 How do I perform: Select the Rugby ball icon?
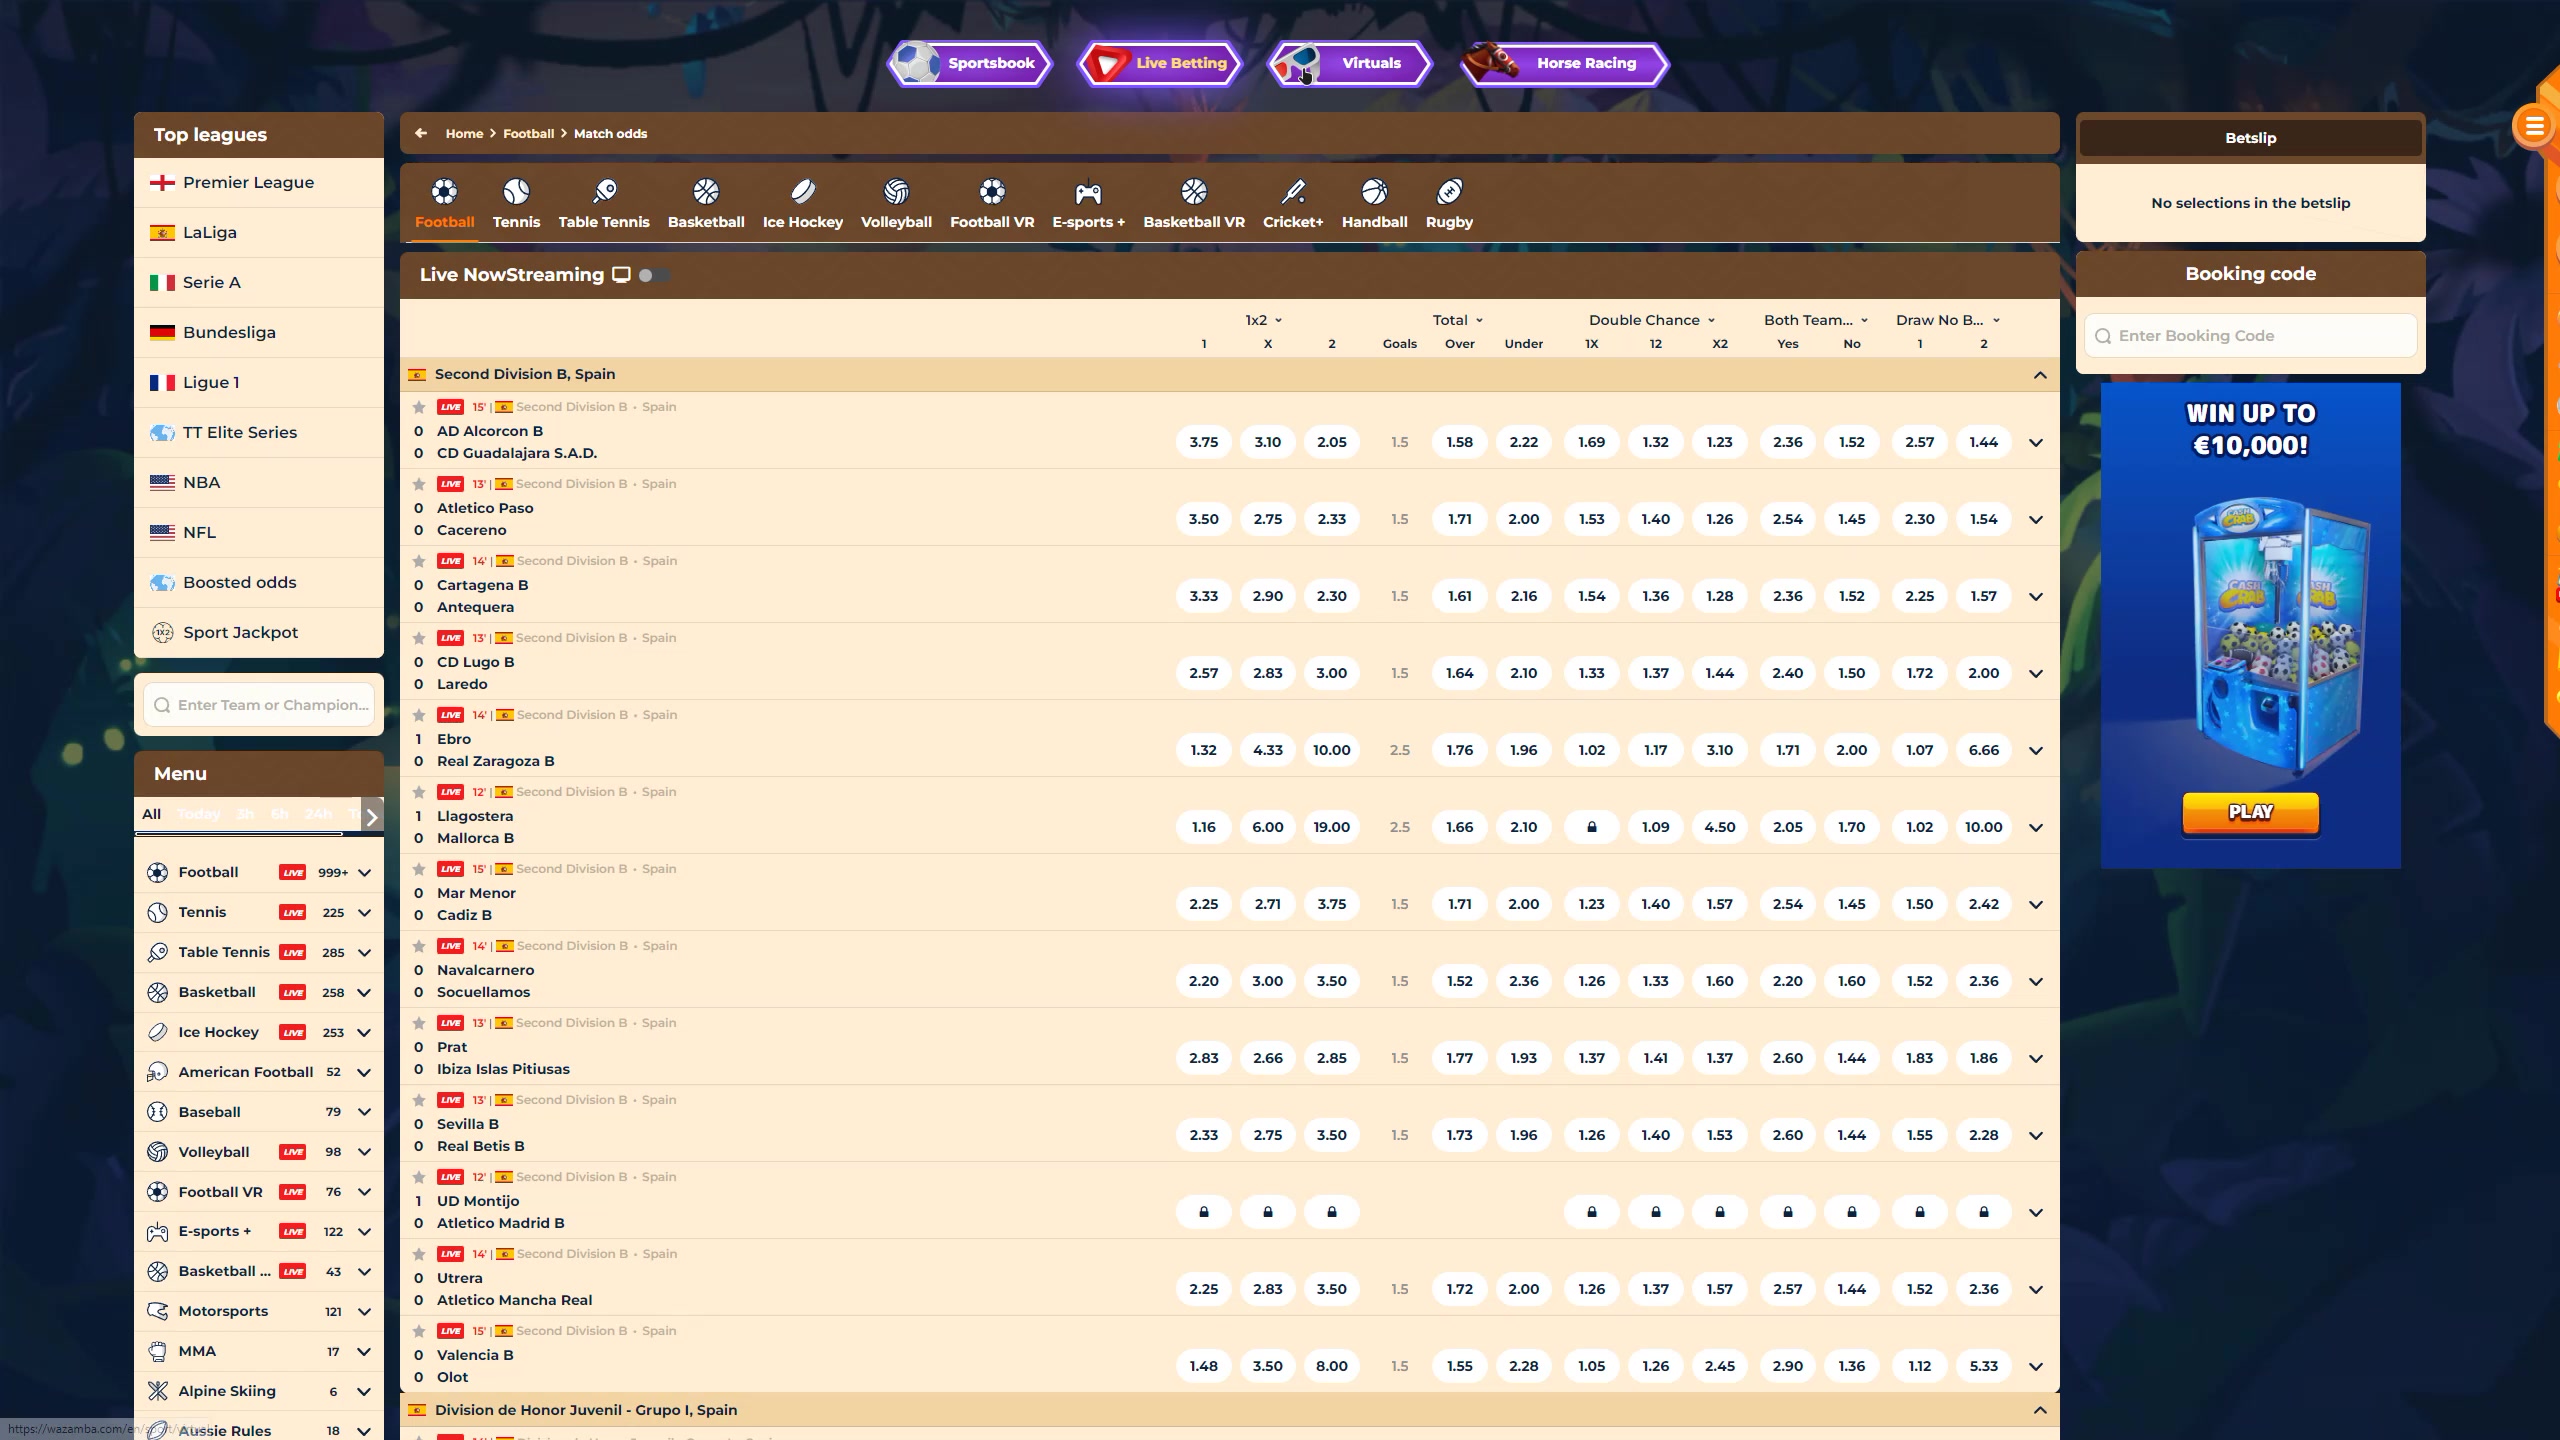[x=1449, y=192]
